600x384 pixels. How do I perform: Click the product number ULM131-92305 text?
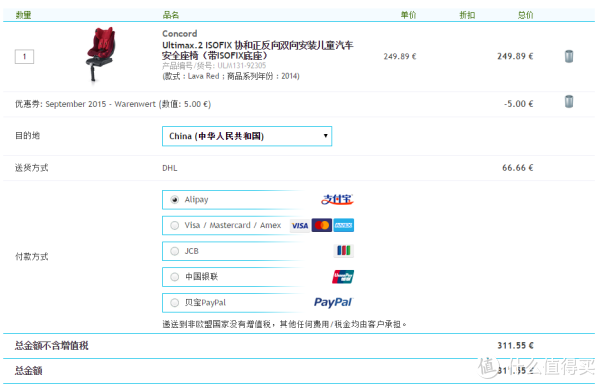coord(214,66)
